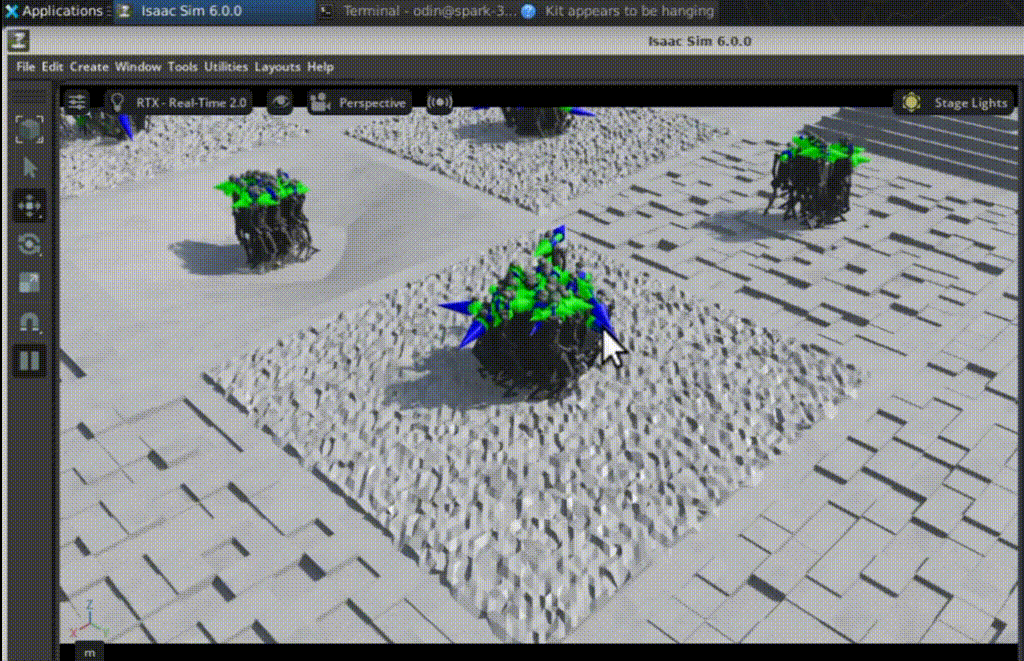Pick the Scale tool
Screen dimensions: 1024x661
coord(29,283)
